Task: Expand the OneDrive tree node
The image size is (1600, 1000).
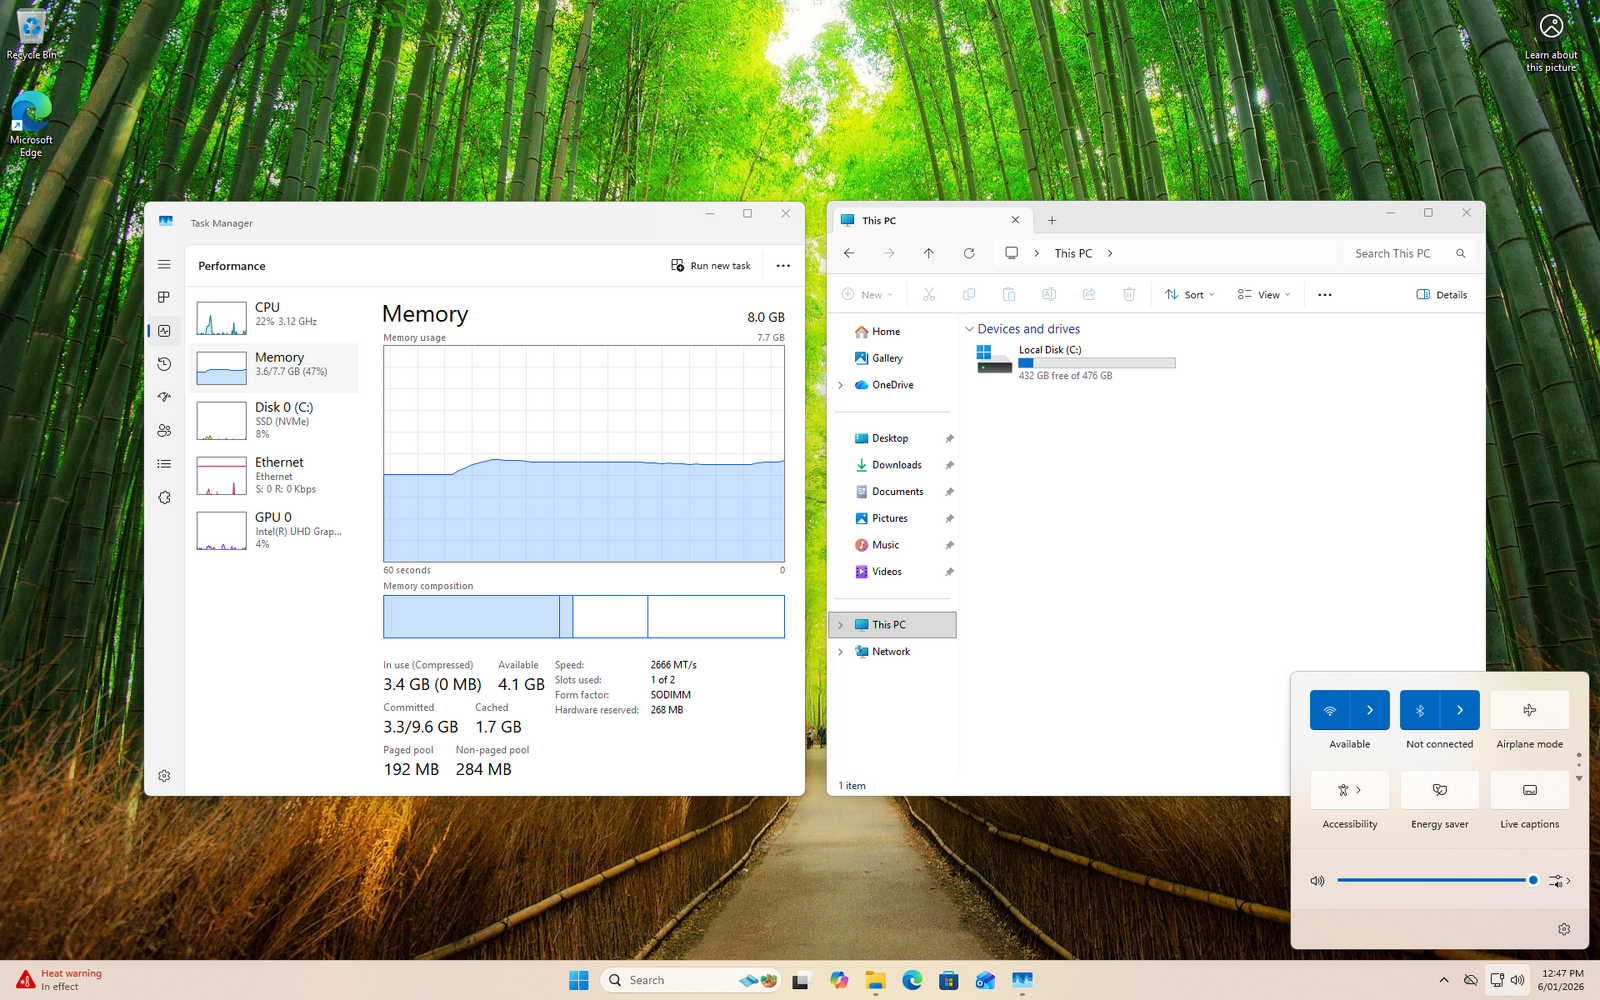Action: (840, 385)
